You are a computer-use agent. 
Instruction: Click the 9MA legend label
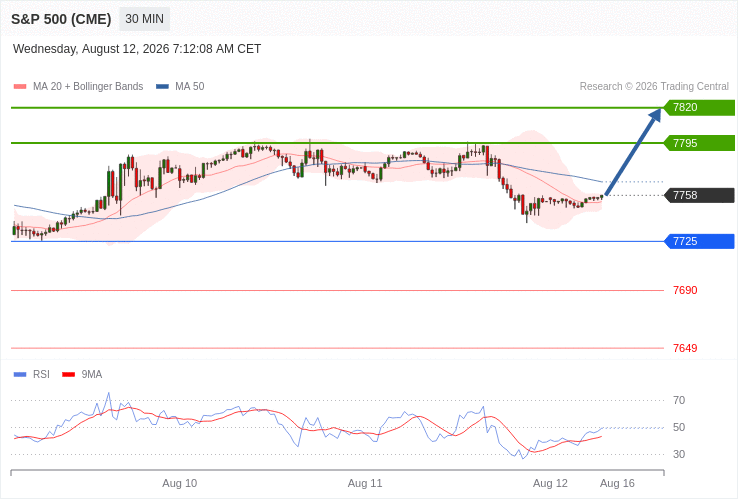(x=92, y=375)
